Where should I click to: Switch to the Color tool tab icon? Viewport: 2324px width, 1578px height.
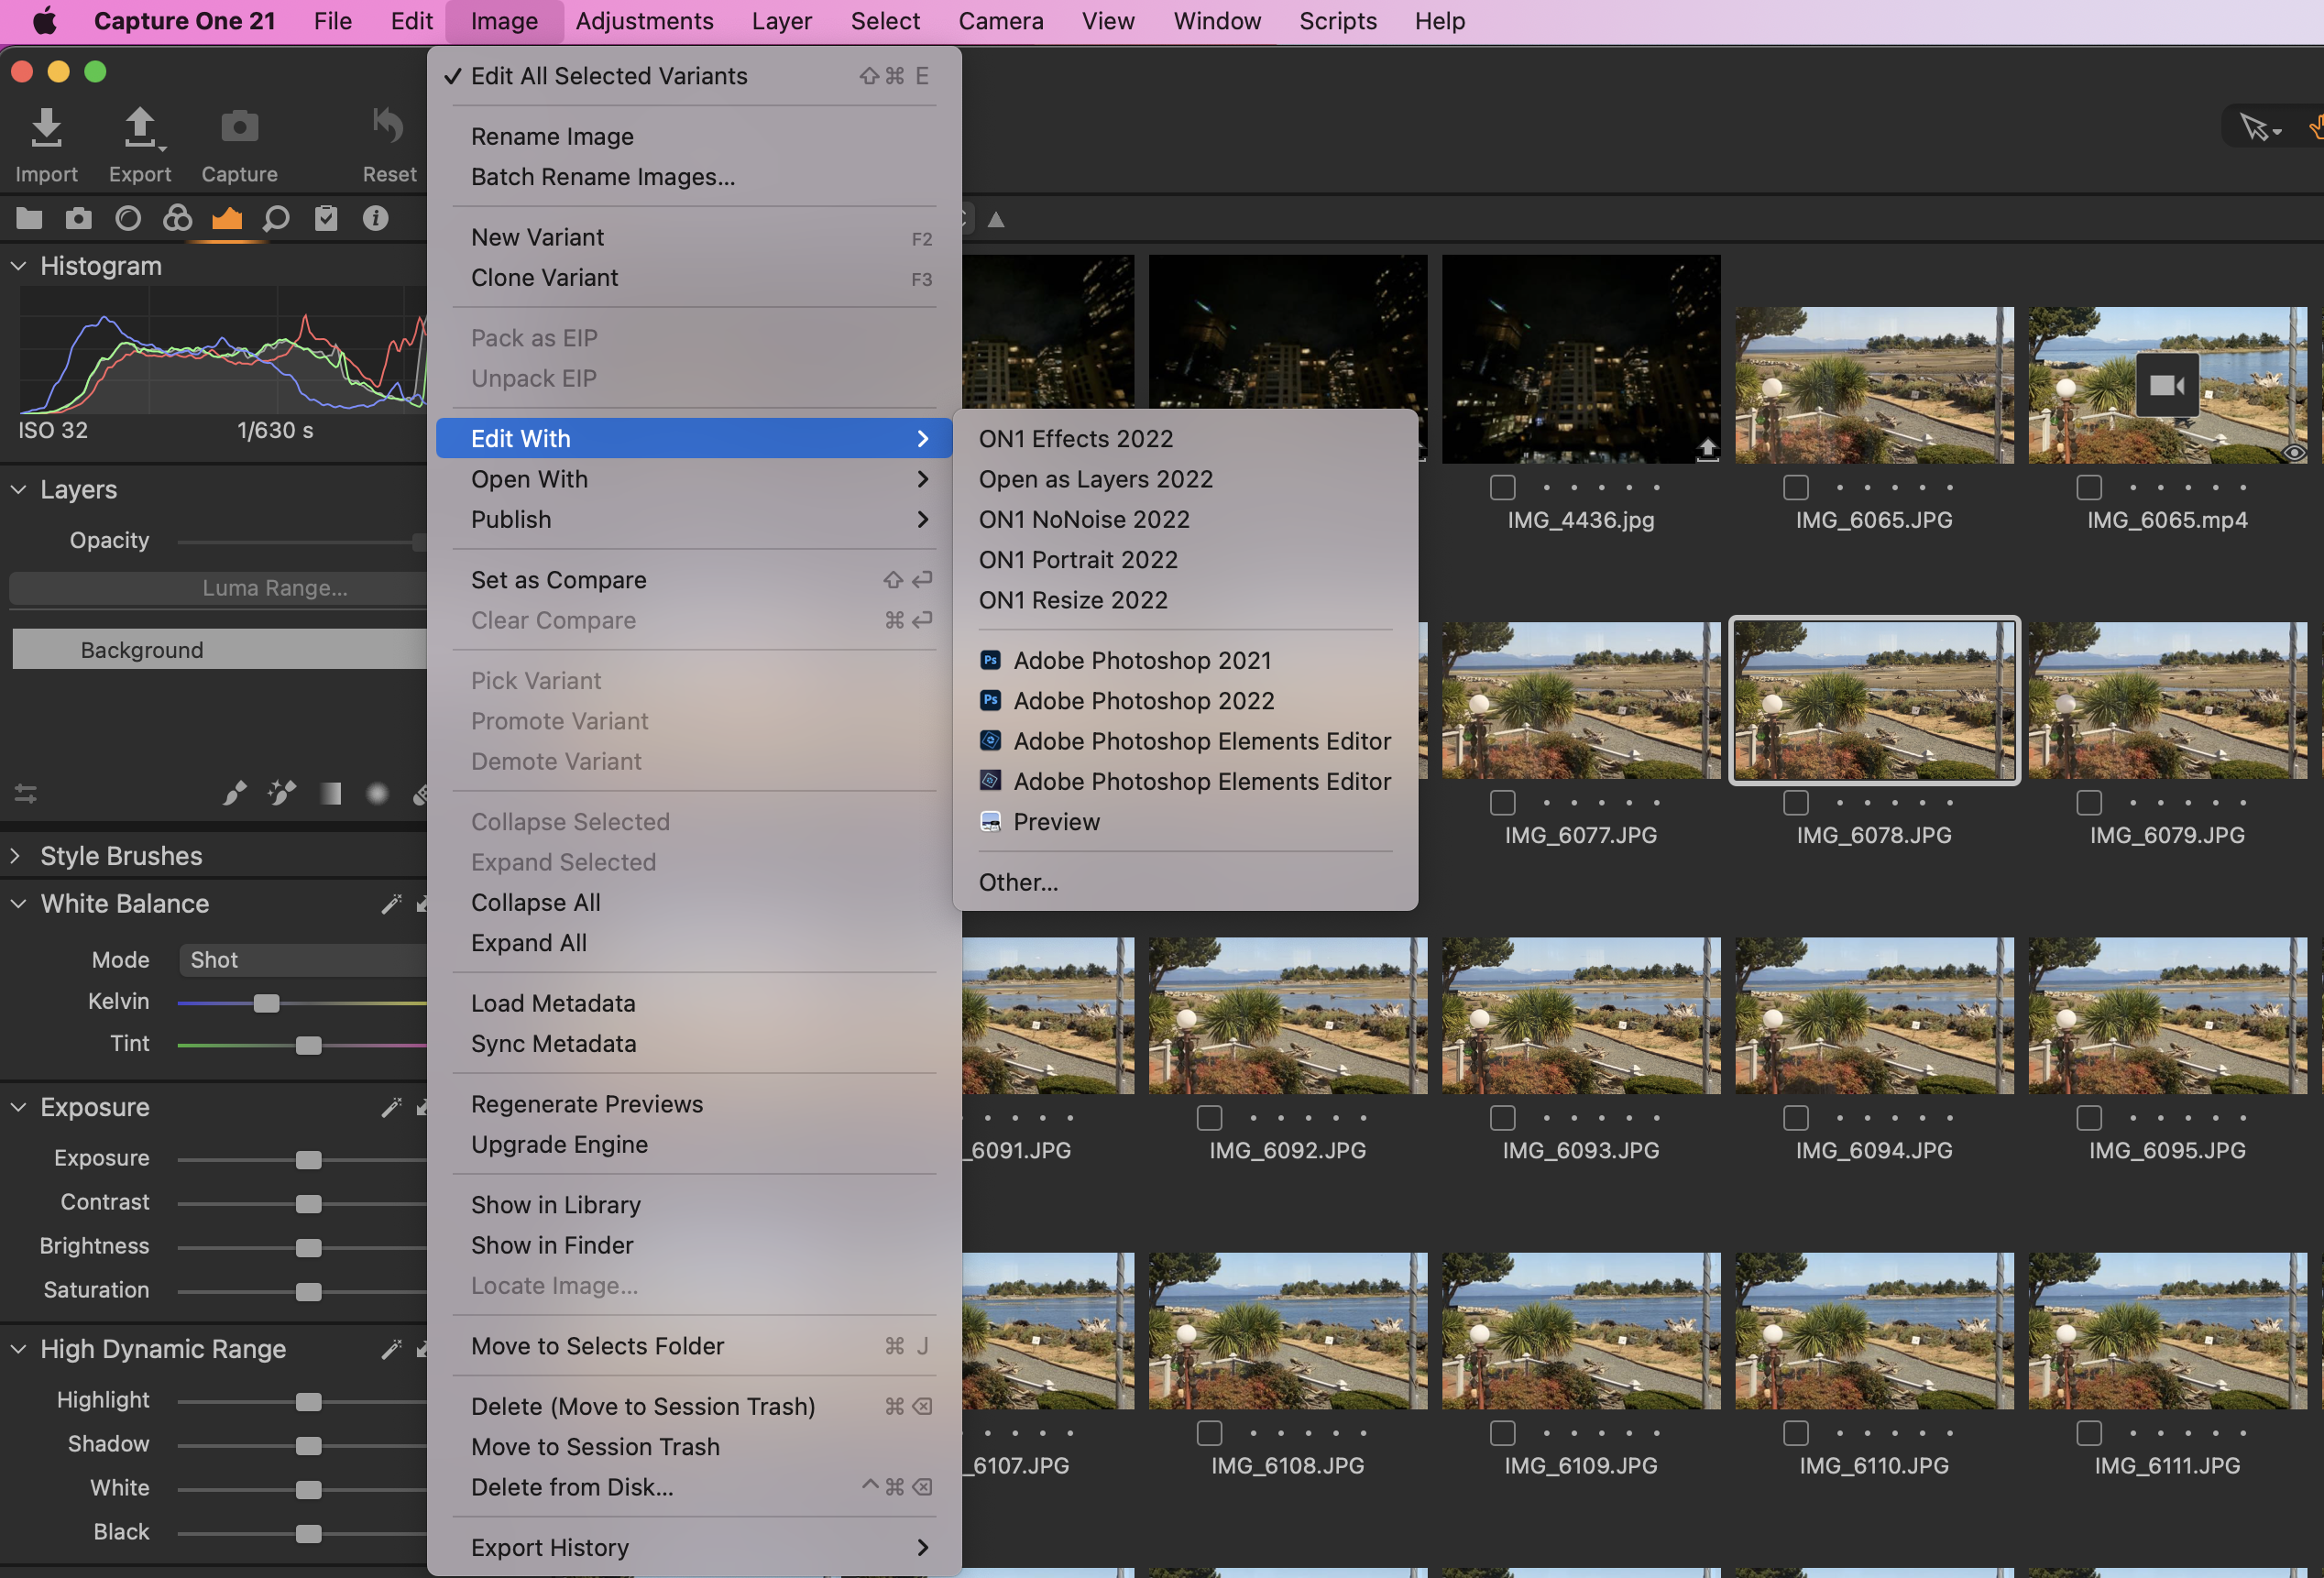[177, 219]
